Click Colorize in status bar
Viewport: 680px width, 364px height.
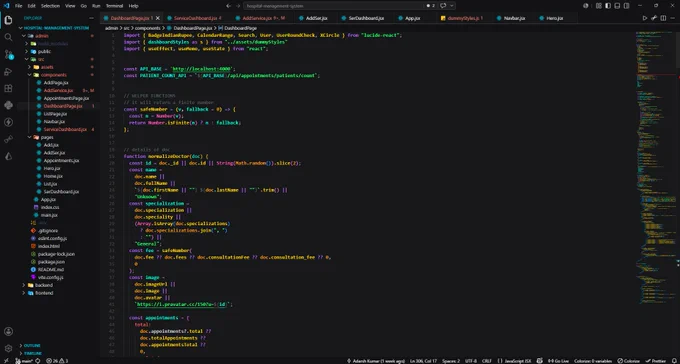point(628,361)
